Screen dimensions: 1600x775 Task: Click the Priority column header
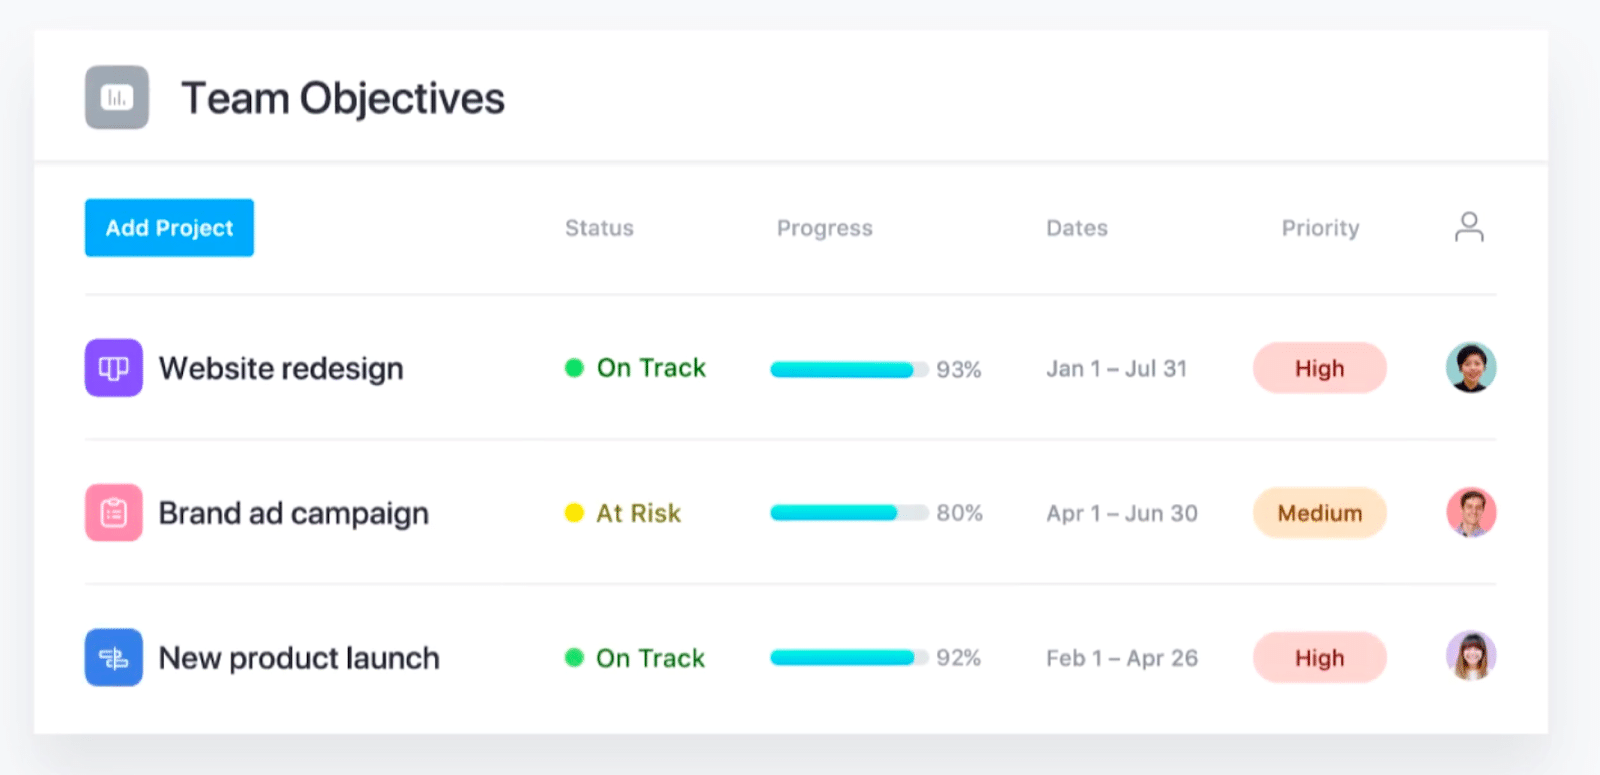tap(1320, 228)
